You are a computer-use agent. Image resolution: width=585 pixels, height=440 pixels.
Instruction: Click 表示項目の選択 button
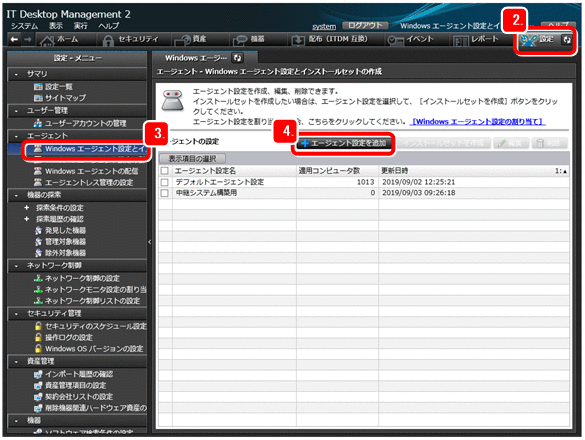(192, 159)
